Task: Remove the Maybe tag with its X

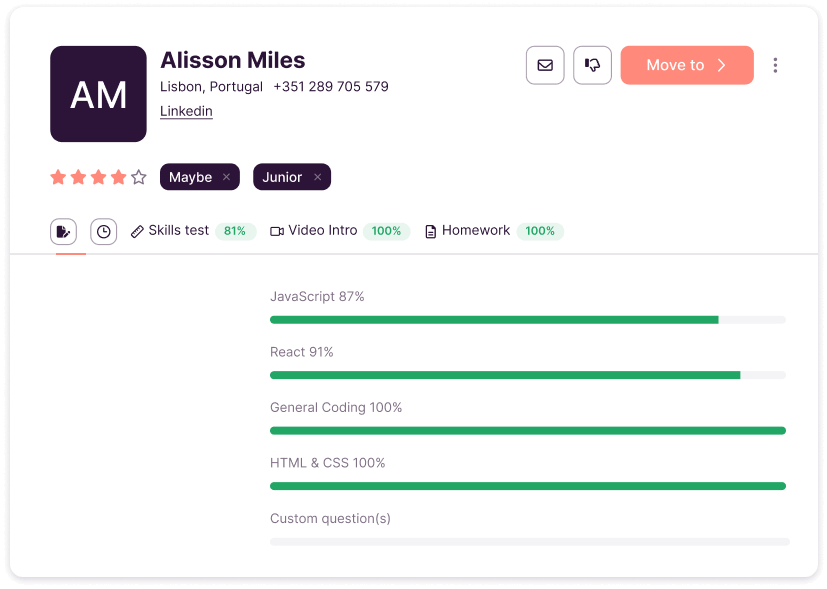Action: pos(226,177)
